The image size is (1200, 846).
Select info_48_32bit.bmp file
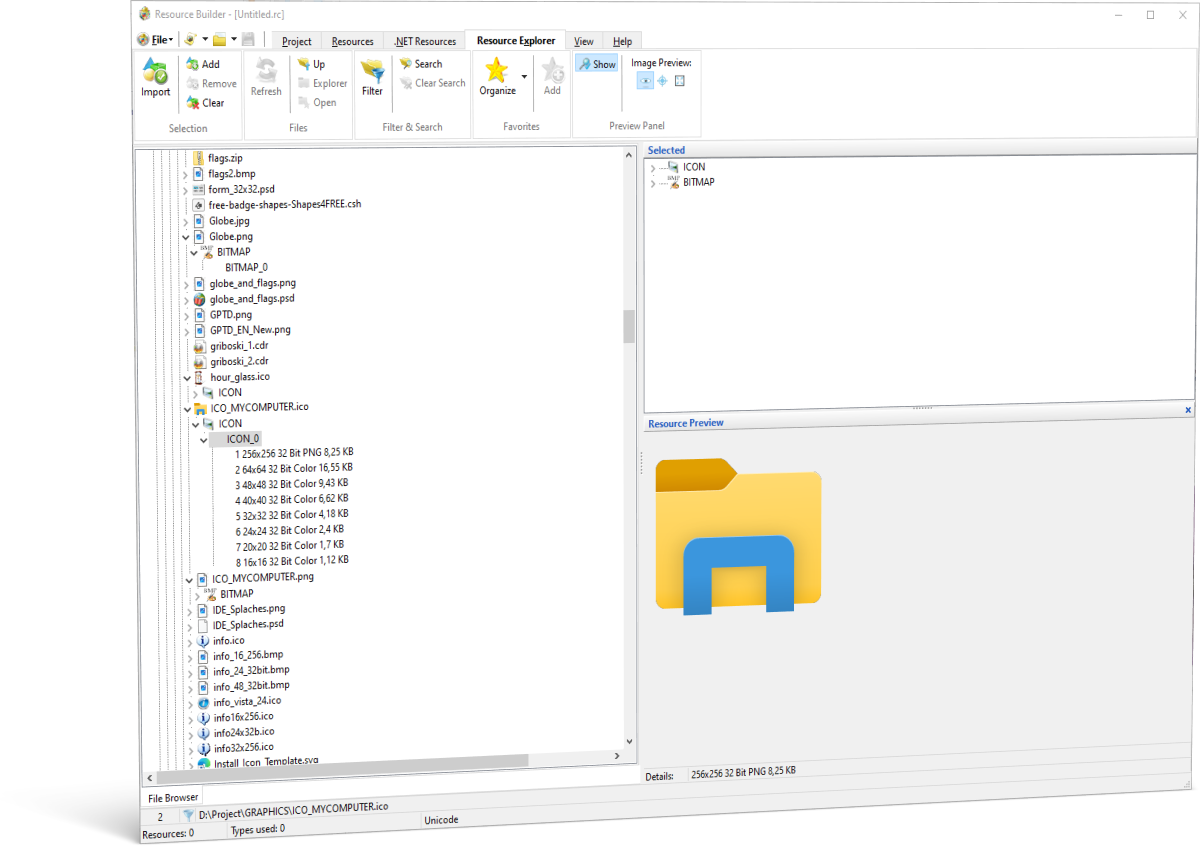click(x=251, y=686)
